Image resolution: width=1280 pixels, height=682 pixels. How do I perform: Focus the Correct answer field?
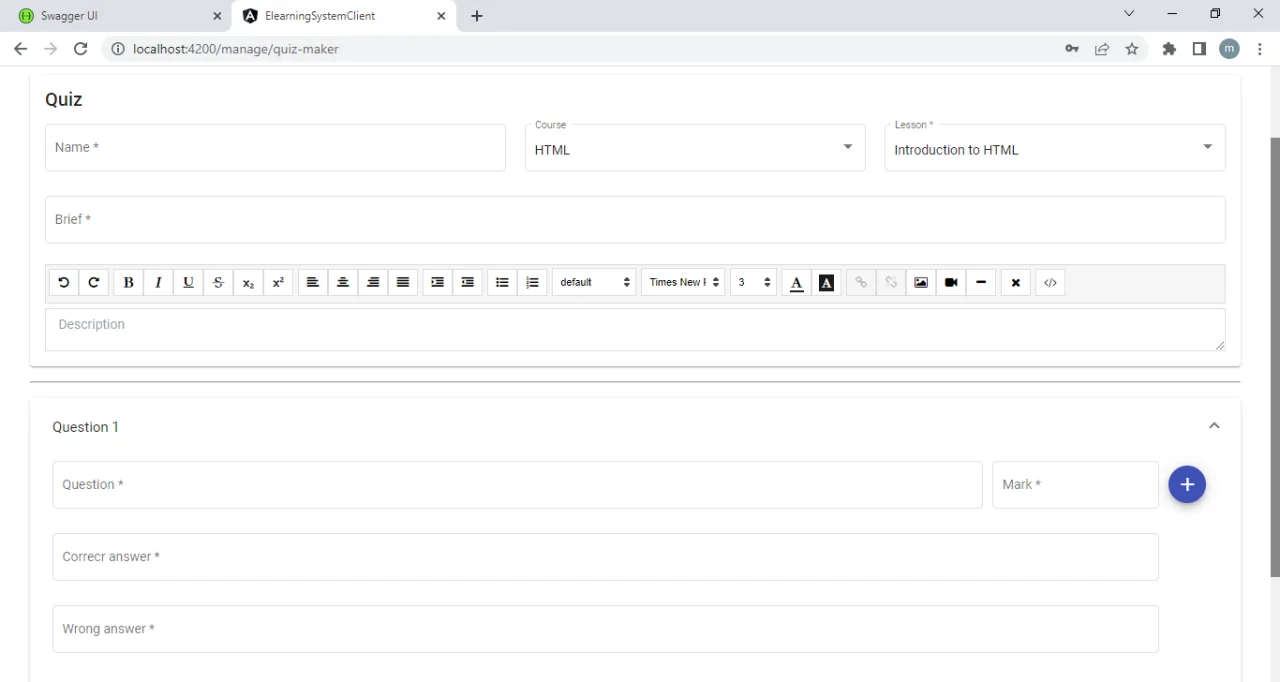click(x=605, y=557)
